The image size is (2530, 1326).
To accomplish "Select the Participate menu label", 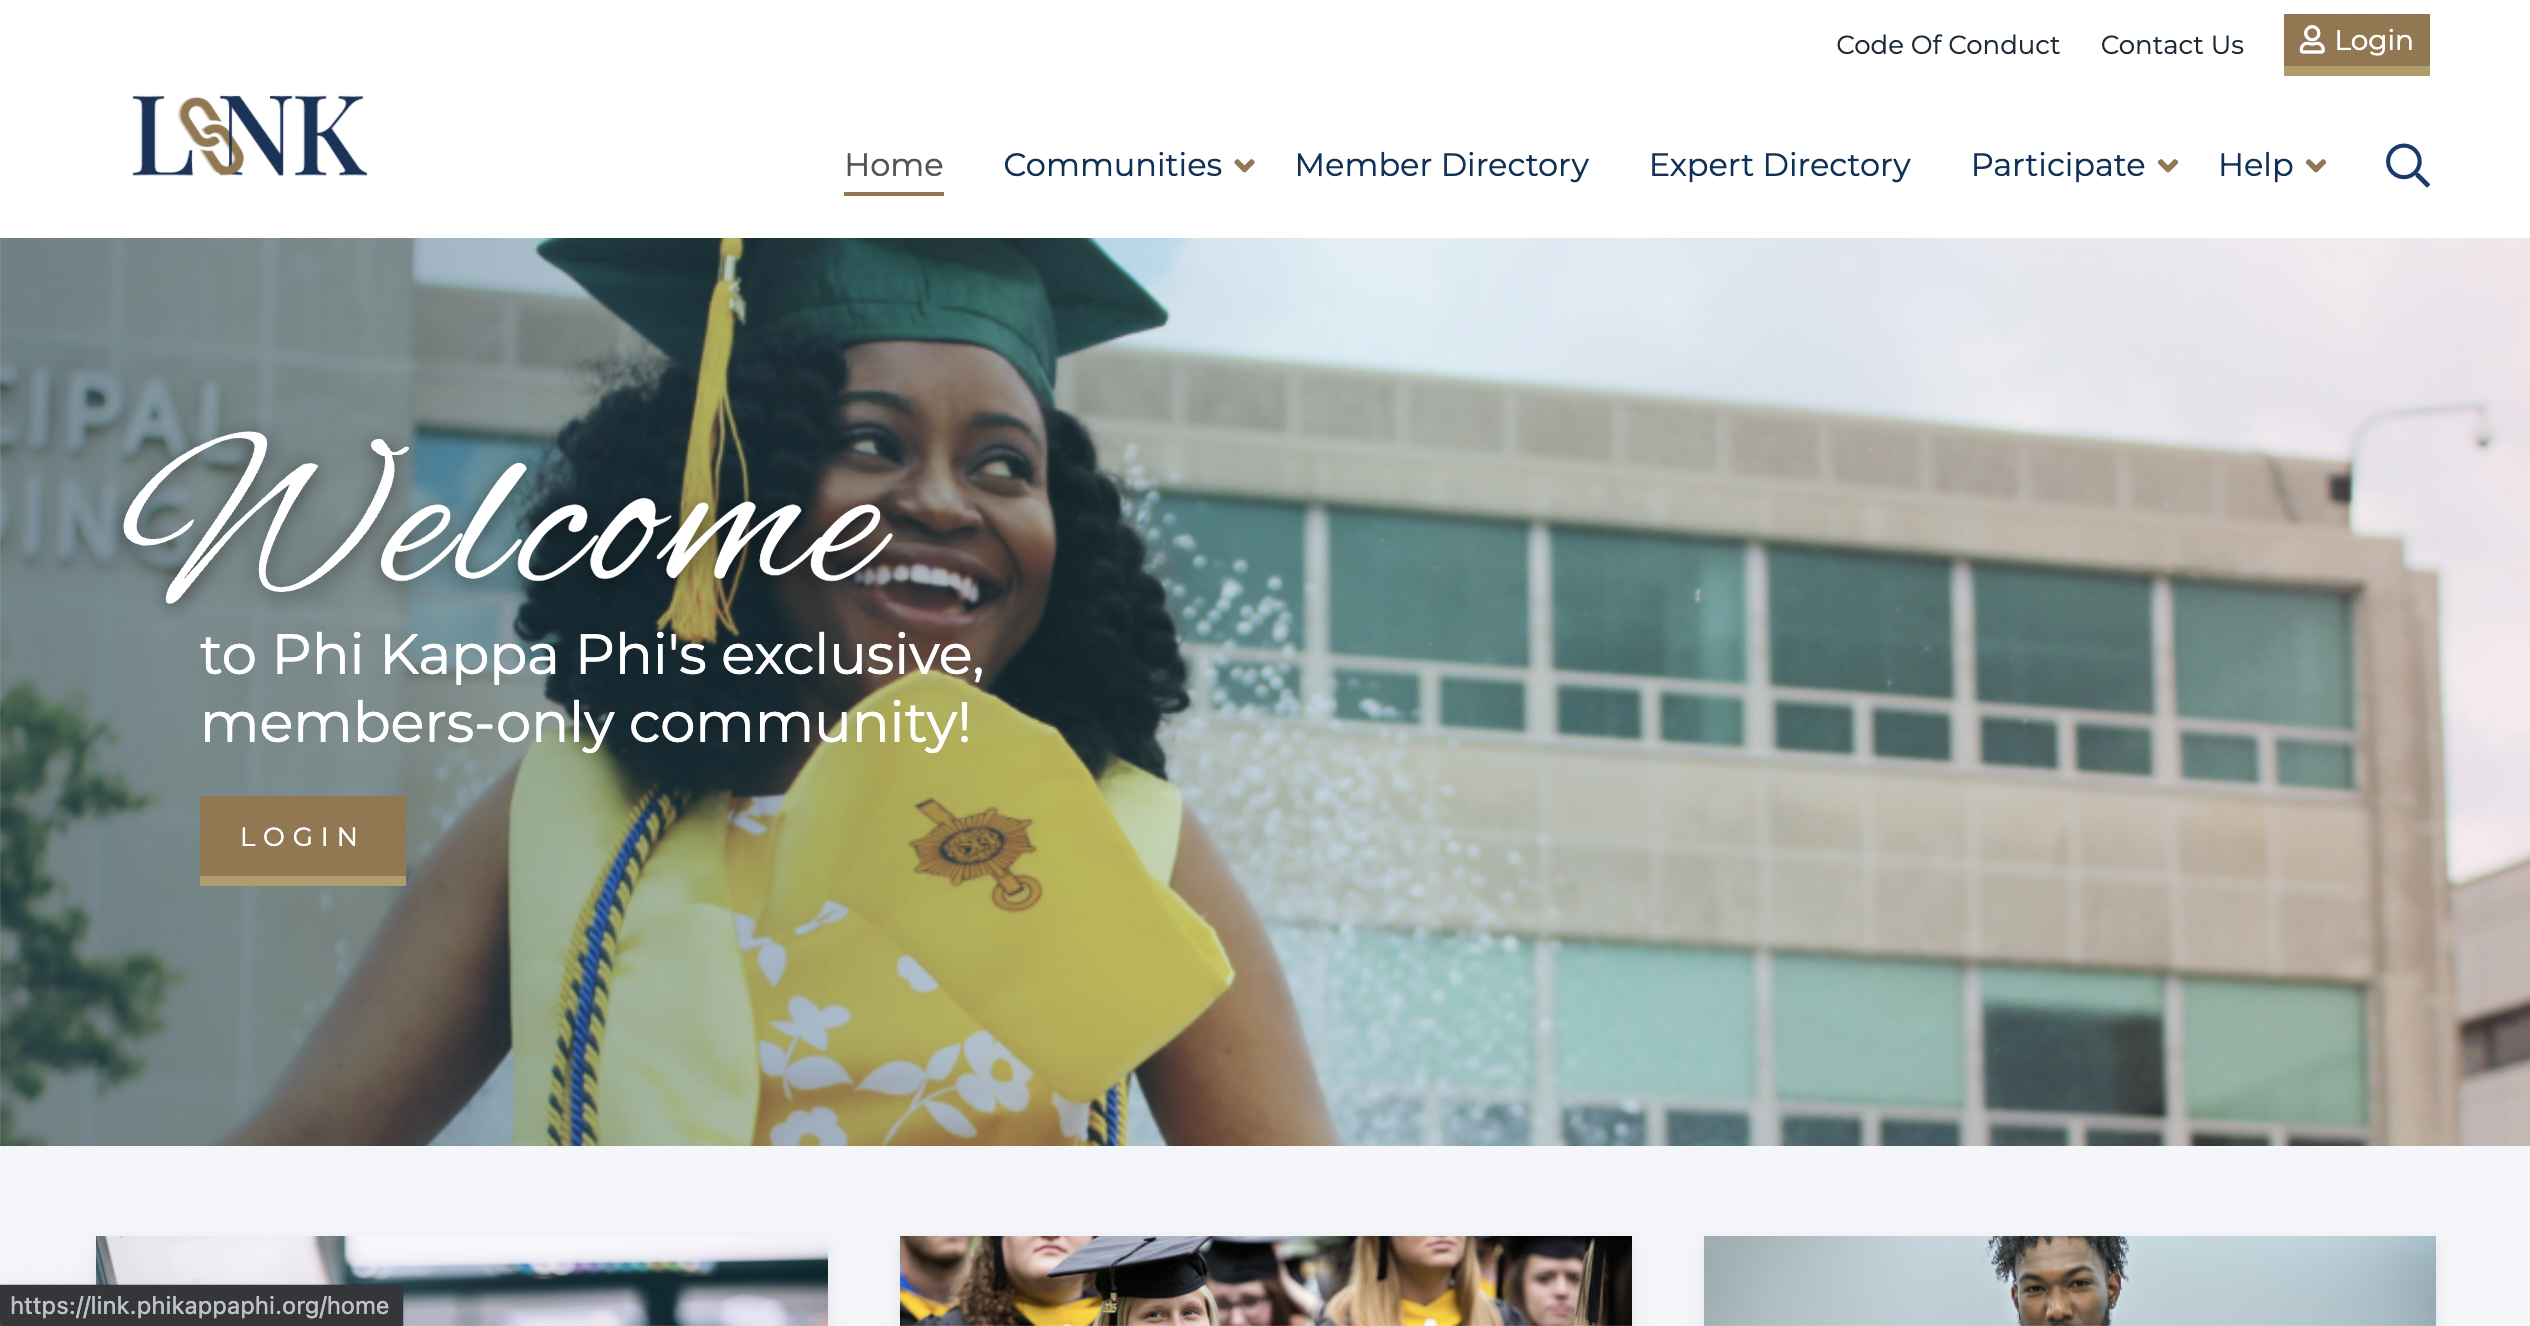I will [2057, 164].
